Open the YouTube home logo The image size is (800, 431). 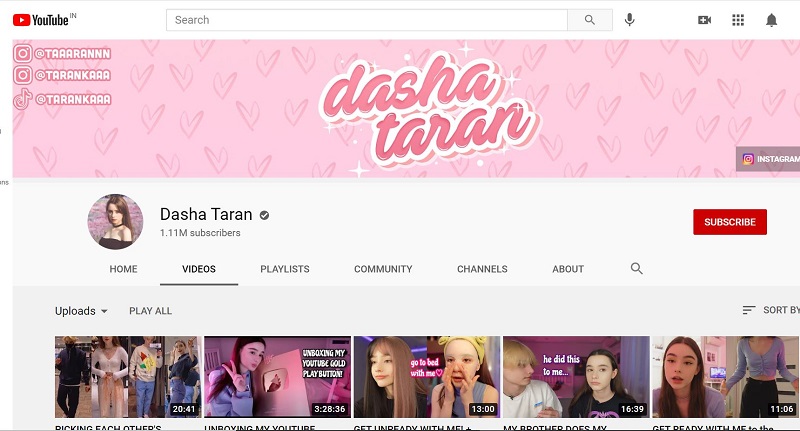[x=41, y=20]
